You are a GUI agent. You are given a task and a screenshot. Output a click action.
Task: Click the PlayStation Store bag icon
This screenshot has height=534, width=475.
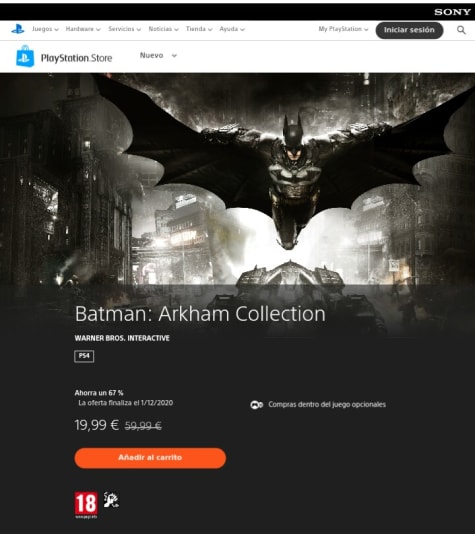[25, 56]
